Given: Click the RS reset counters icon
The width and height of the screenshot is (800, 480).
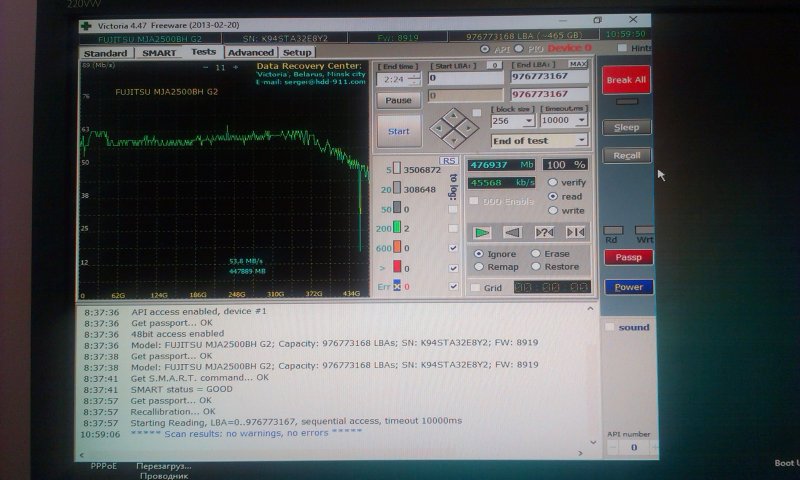Looking at the screenshot, I should 449,161.
